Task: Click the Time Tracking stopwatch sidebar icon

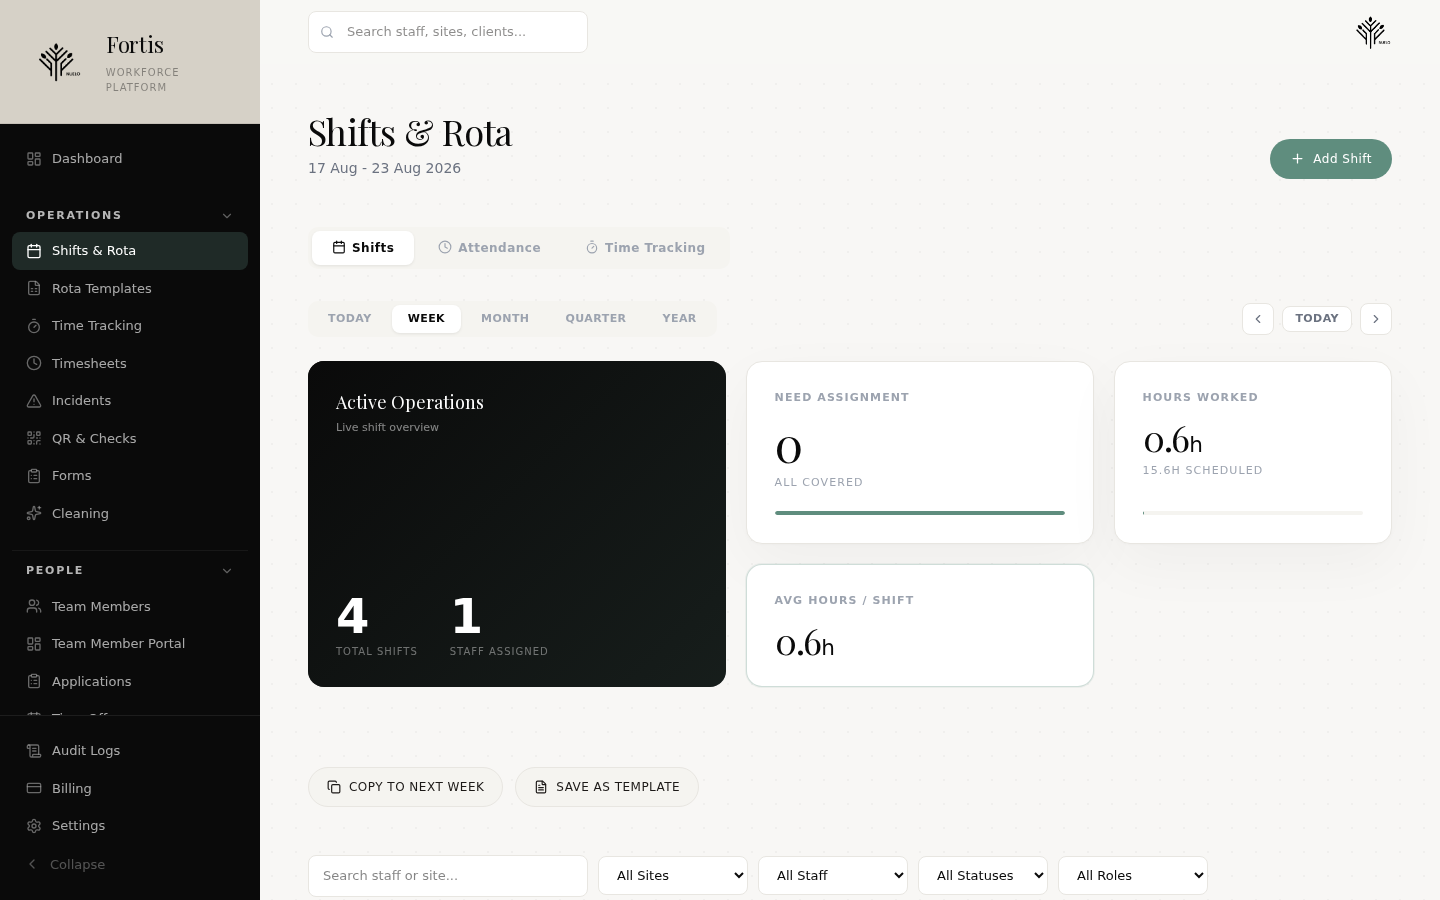Action: 34,326
